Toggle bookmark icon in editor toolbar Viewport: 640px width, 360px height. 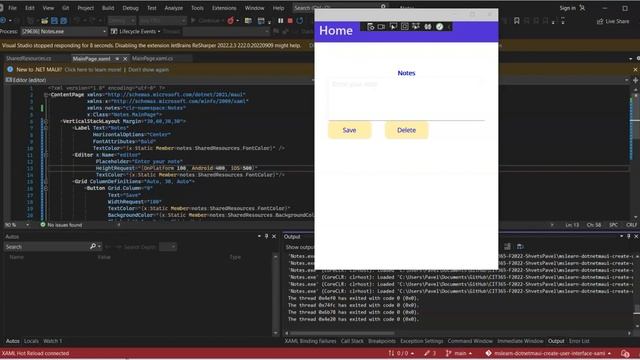tap(516, 21)
